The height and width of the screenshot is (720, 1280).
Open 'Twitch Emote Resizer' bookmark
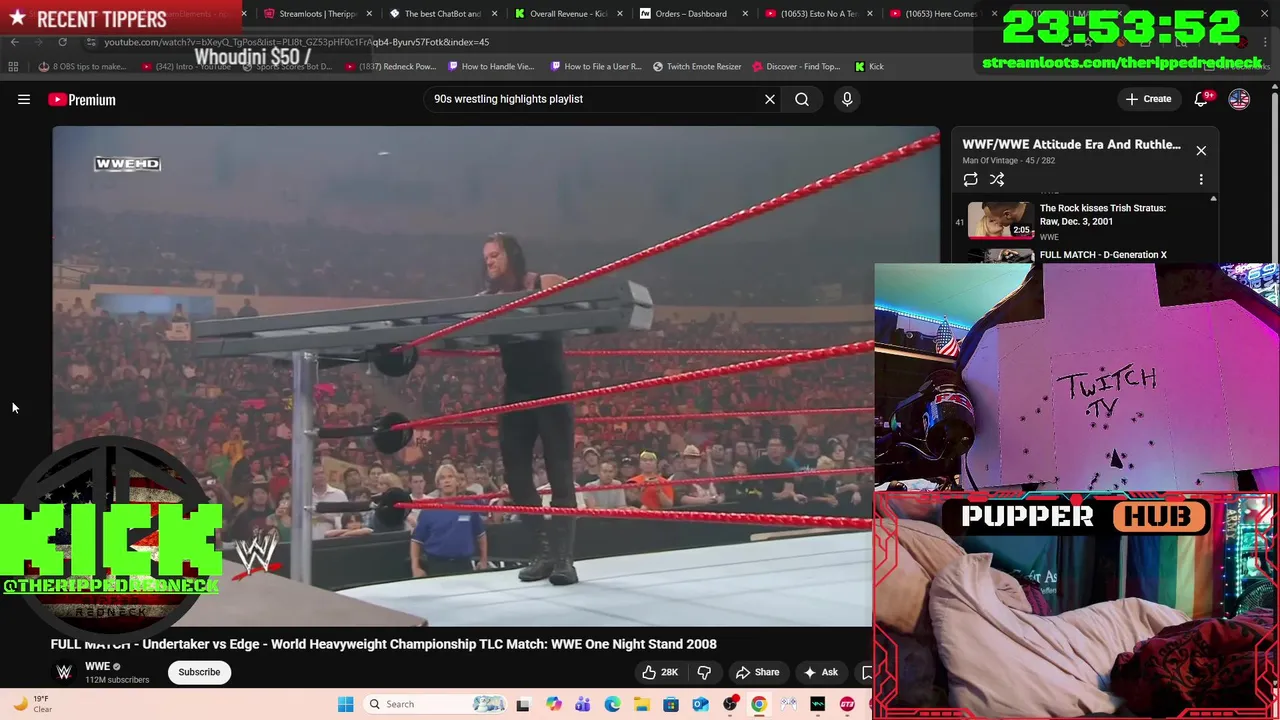tap(697, 67)
